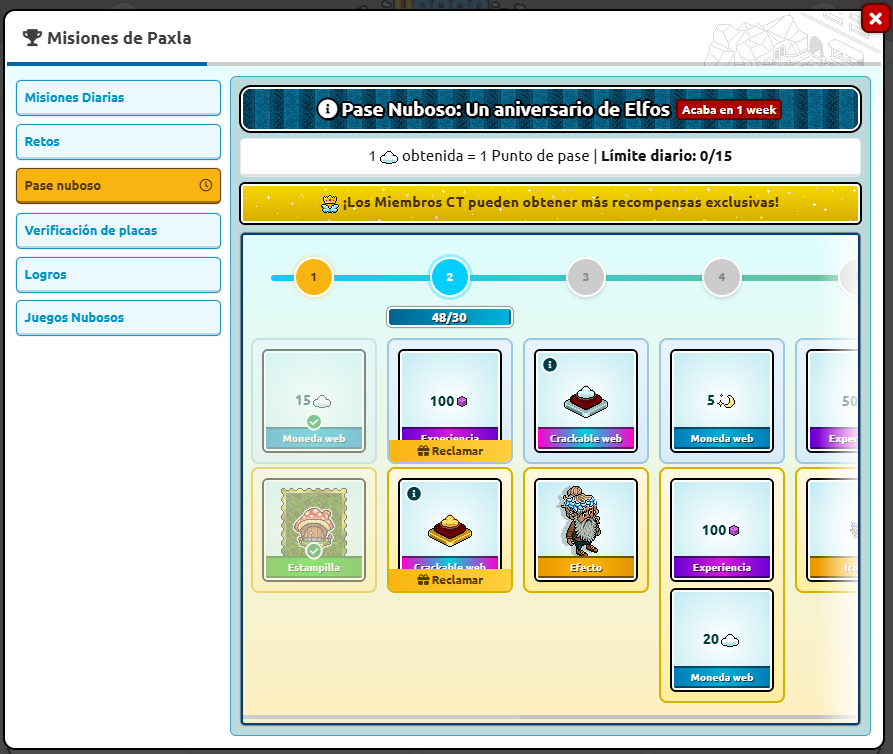Click the info icon on Crackable web reward
The image size is (893, 754).
[550, 365]
